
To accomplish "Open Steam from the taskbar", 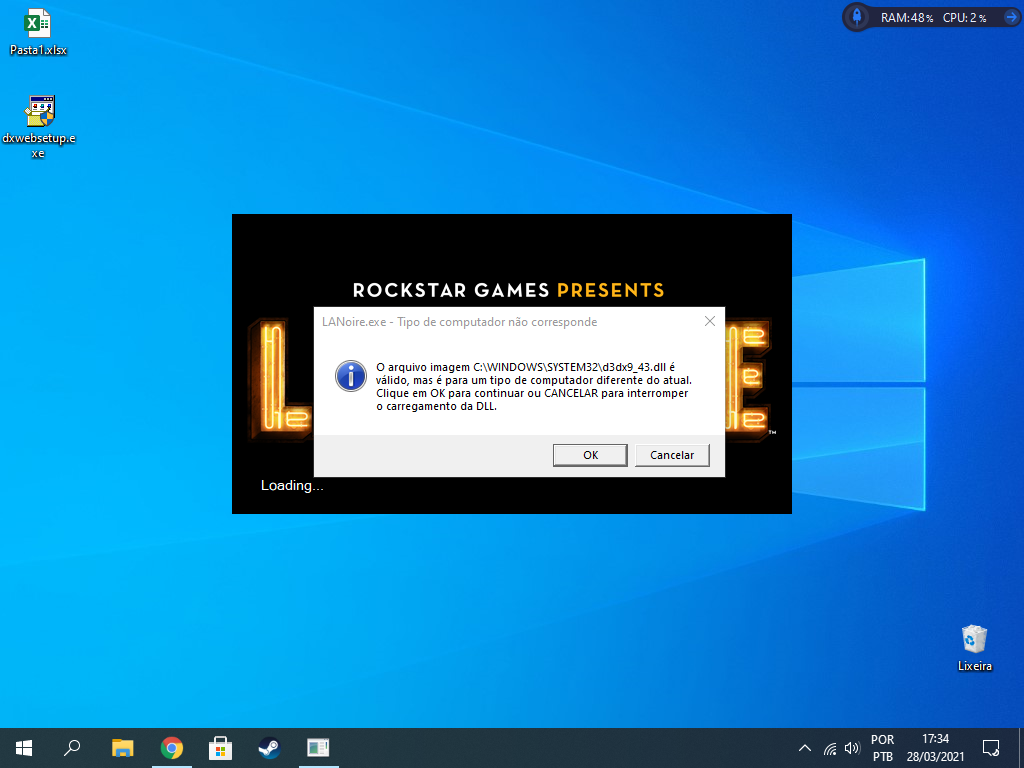I will (269, 748).
